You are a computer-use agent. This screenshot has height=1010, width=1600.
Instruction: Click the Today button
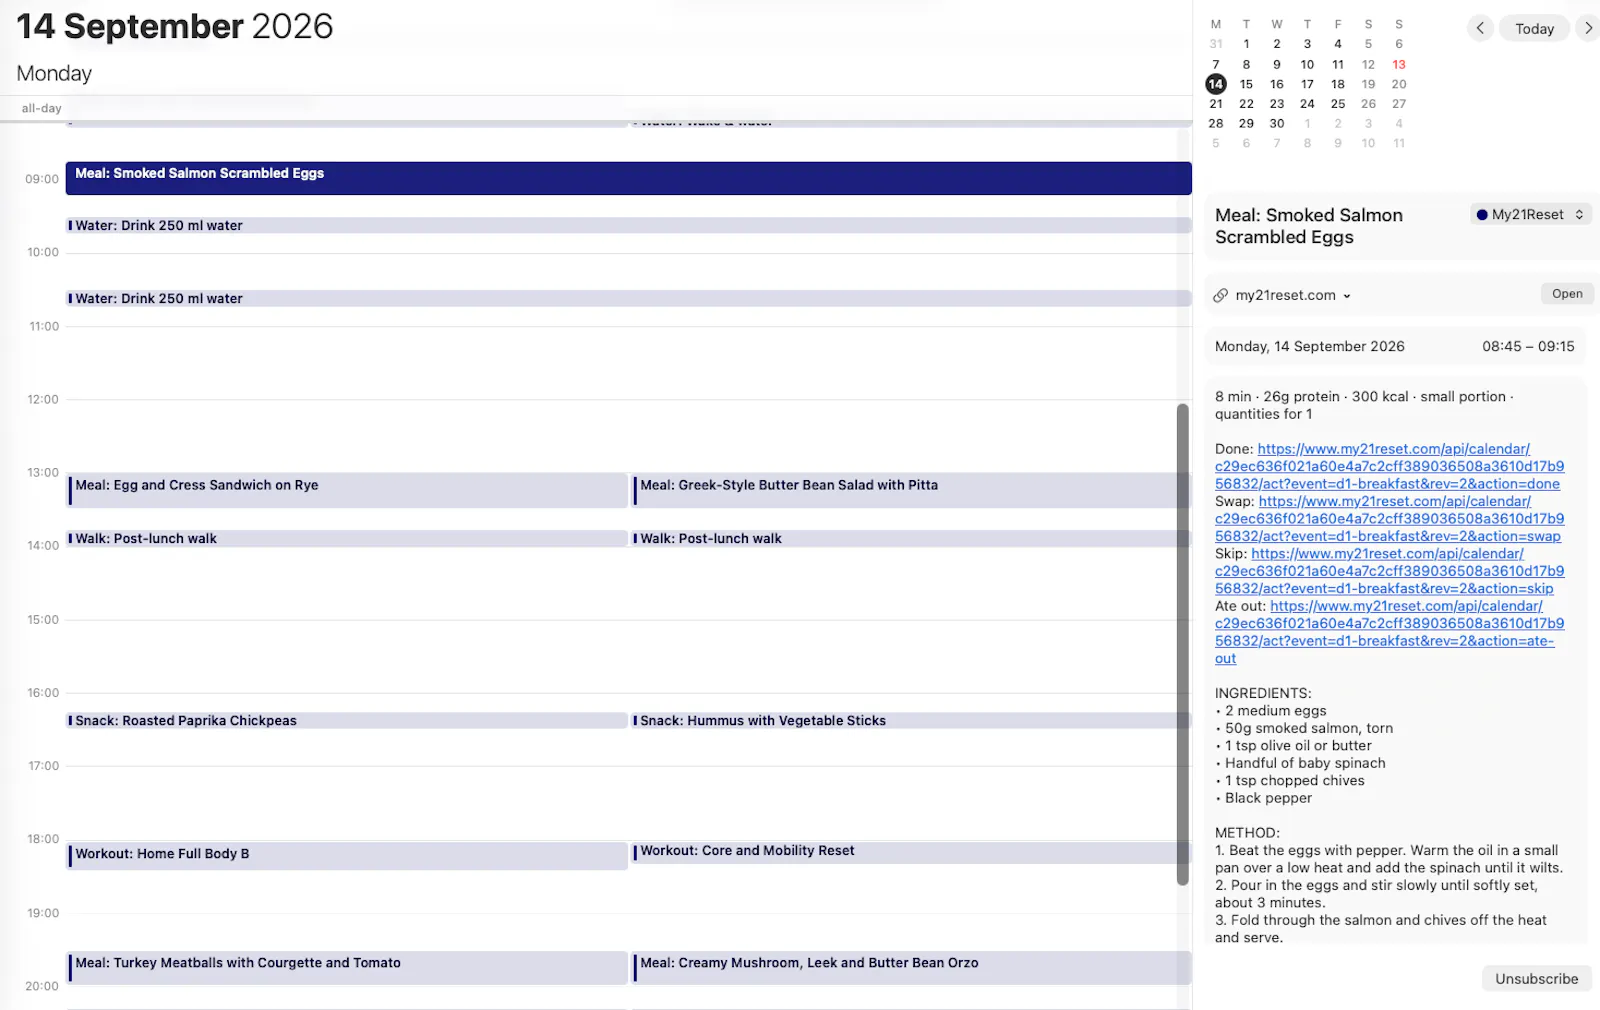point(1534,28)
